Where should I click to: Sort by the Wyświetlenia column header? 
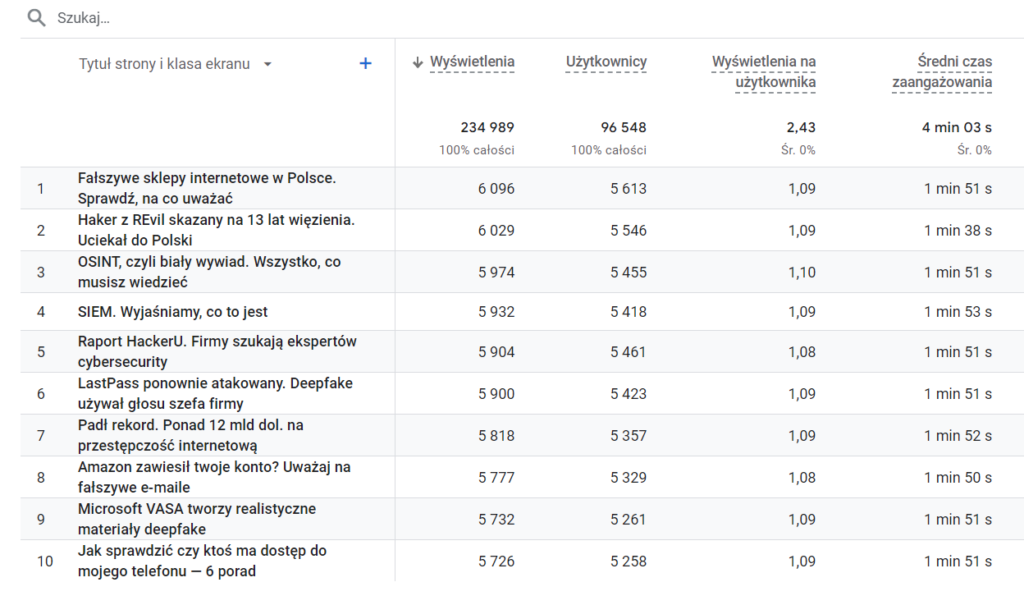pos(472,62)
